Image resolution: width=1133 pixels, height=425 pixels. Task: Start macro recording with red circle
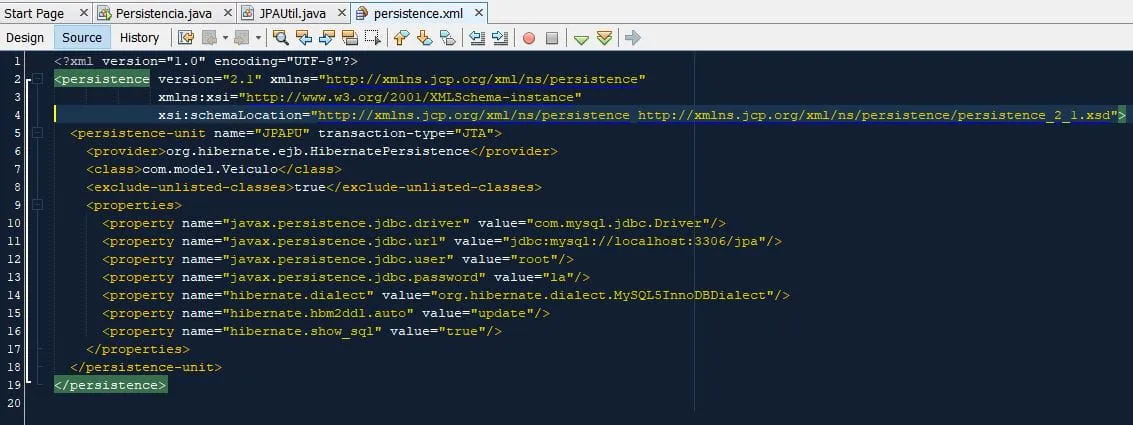[528, 38]
